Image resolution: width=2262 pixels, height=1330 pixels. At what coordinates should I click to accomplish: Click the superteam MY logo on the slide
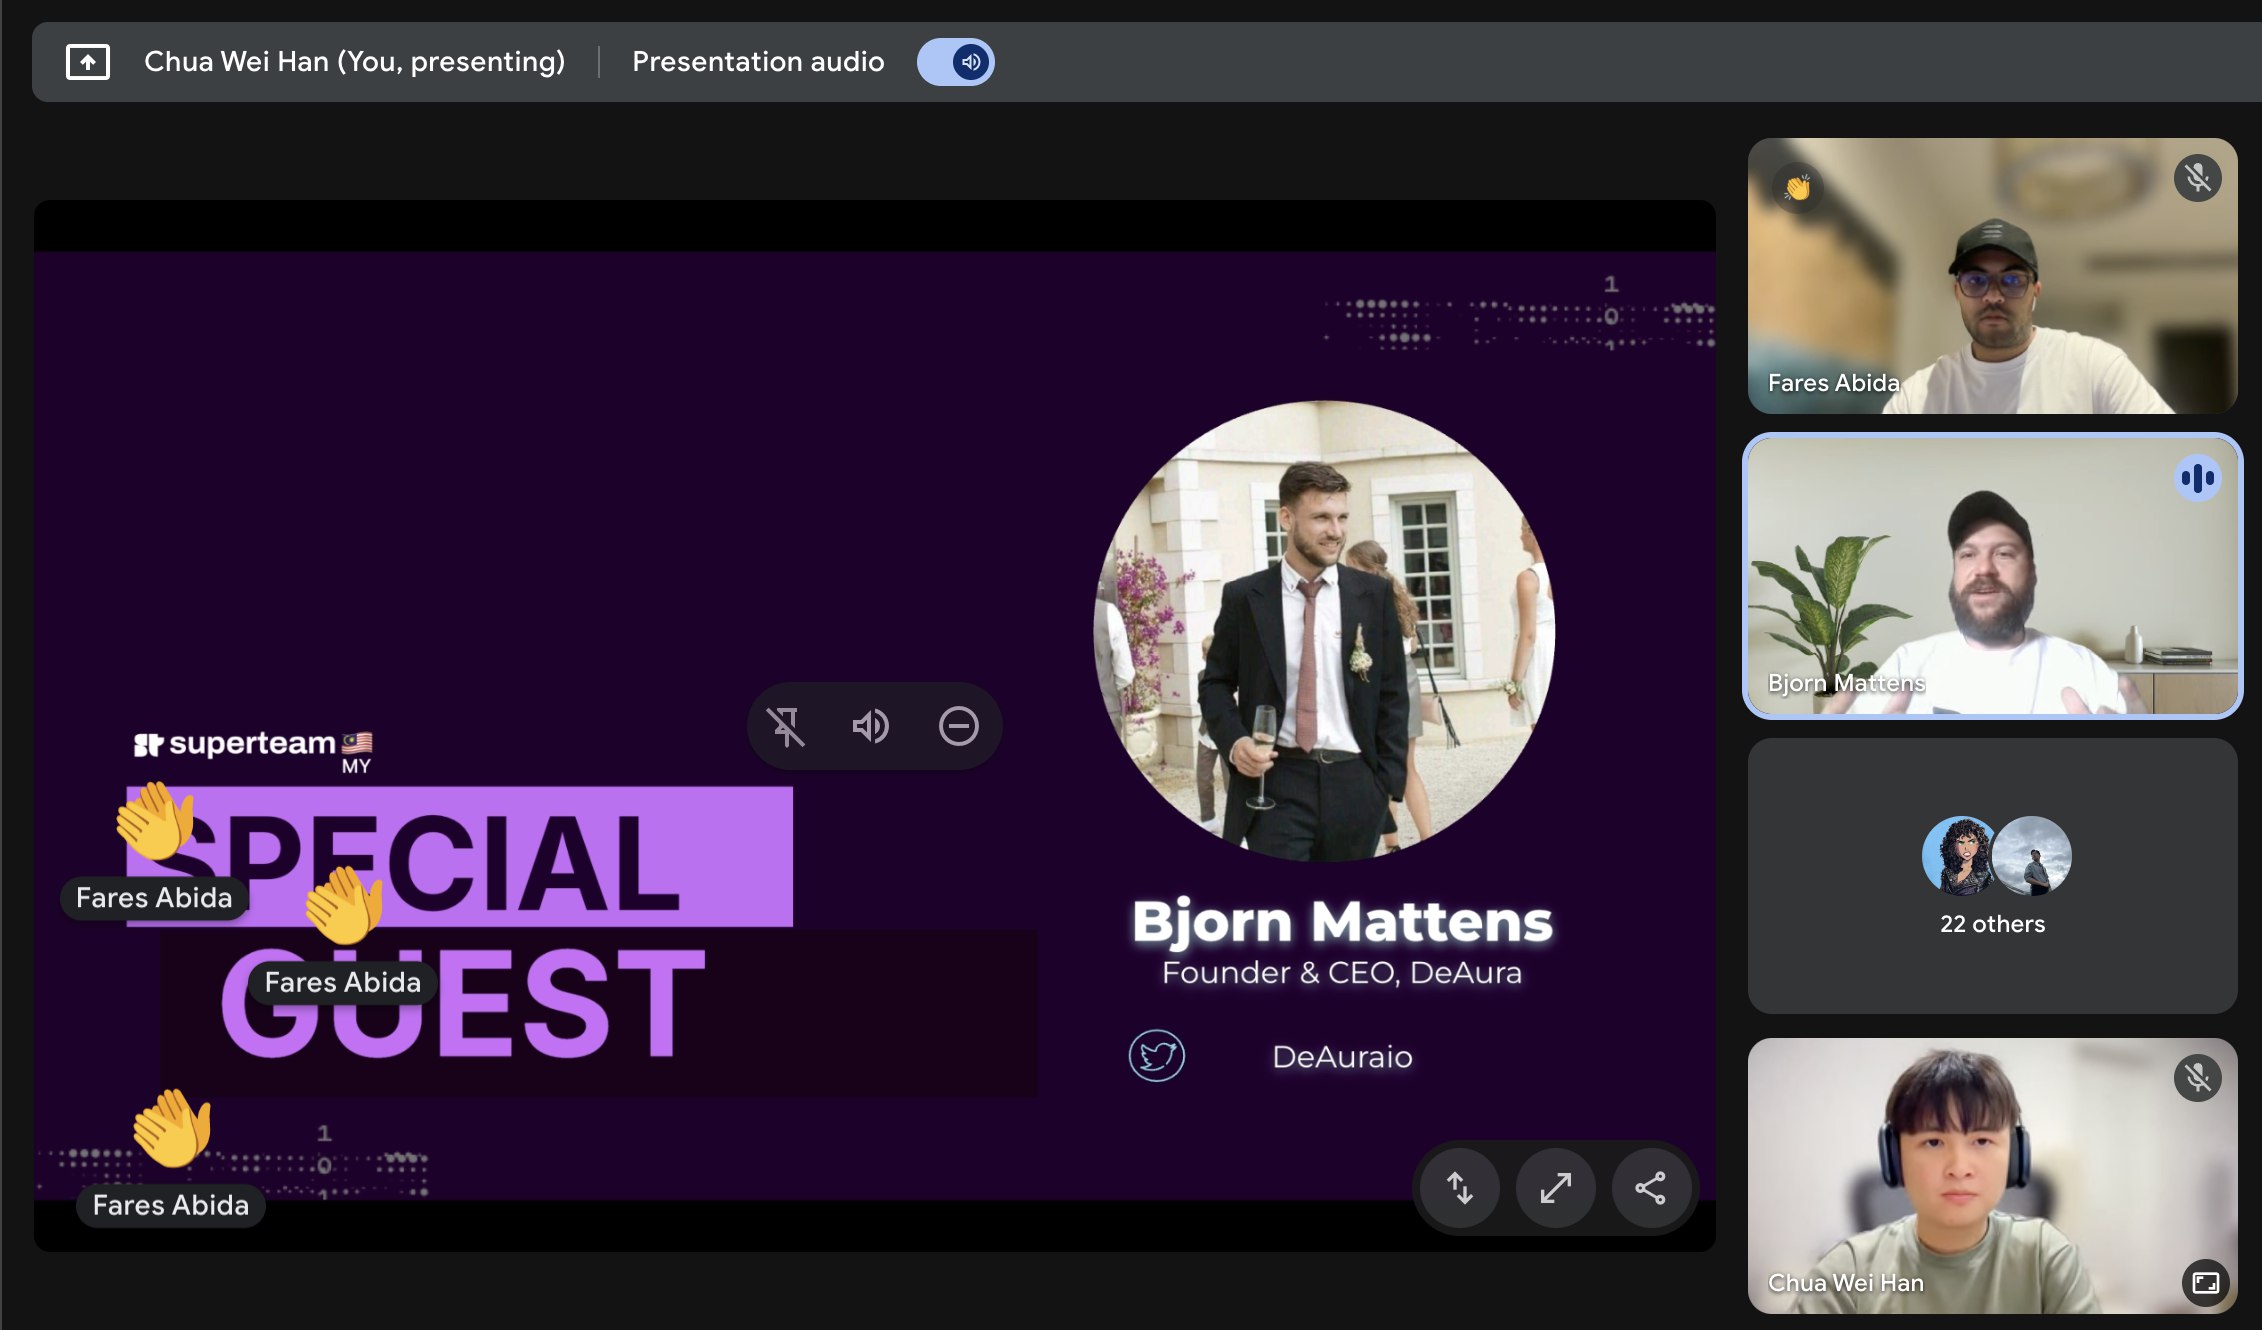pyautogui.click(x=253, y=750)
